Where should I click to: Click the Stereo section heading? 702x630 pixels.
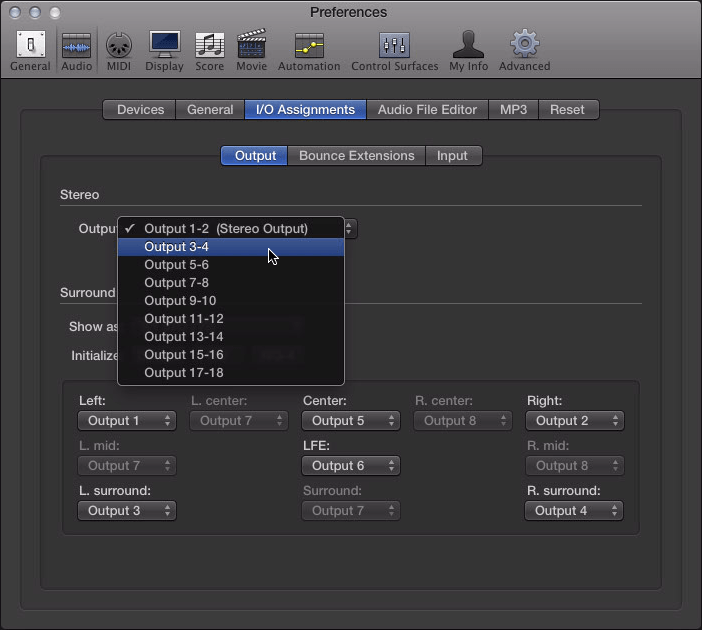pyautogui.click(x=79, y=195)
